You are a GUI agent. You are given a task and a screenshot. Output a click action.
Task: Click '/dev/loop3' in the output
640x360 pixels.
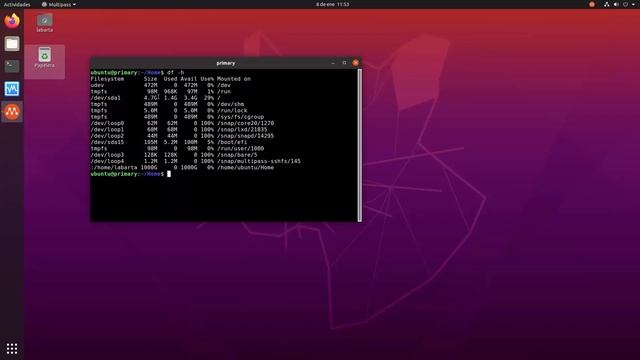[107, 155]
